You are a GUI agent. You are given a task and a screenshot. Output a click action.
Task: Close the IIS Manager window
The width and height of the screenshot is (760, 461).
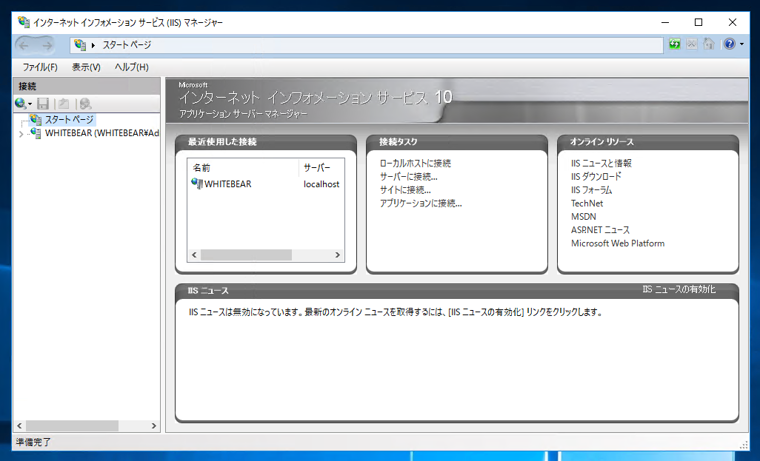(732, 22)
